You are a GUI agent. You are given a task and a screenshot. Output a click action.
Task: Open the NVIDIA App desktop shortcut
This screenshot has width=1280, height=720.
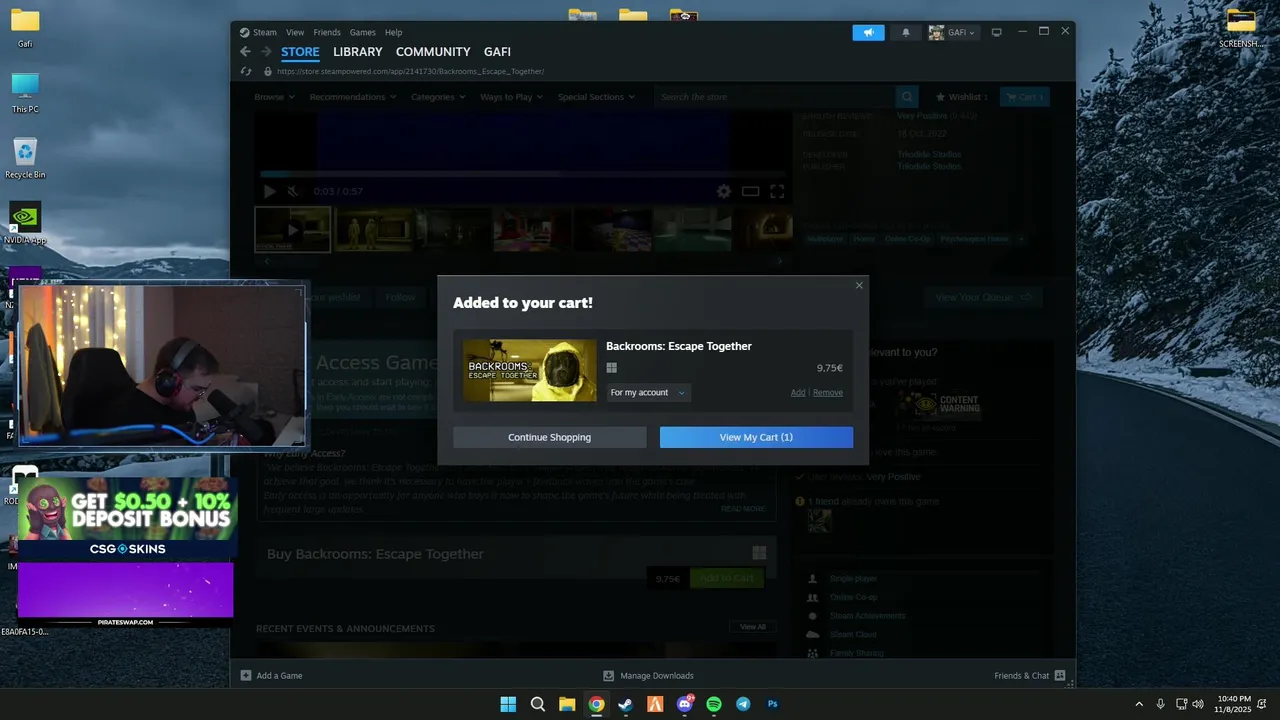click(x=25, y=224)
